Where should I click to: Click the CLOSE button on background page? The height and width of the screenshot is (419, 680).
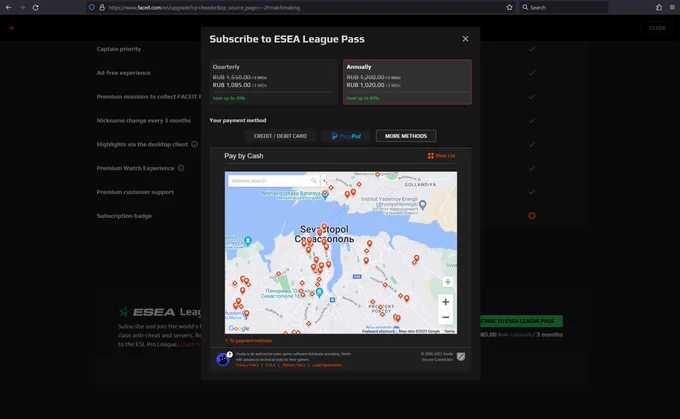pyautogui.click(x=657, y=28)
